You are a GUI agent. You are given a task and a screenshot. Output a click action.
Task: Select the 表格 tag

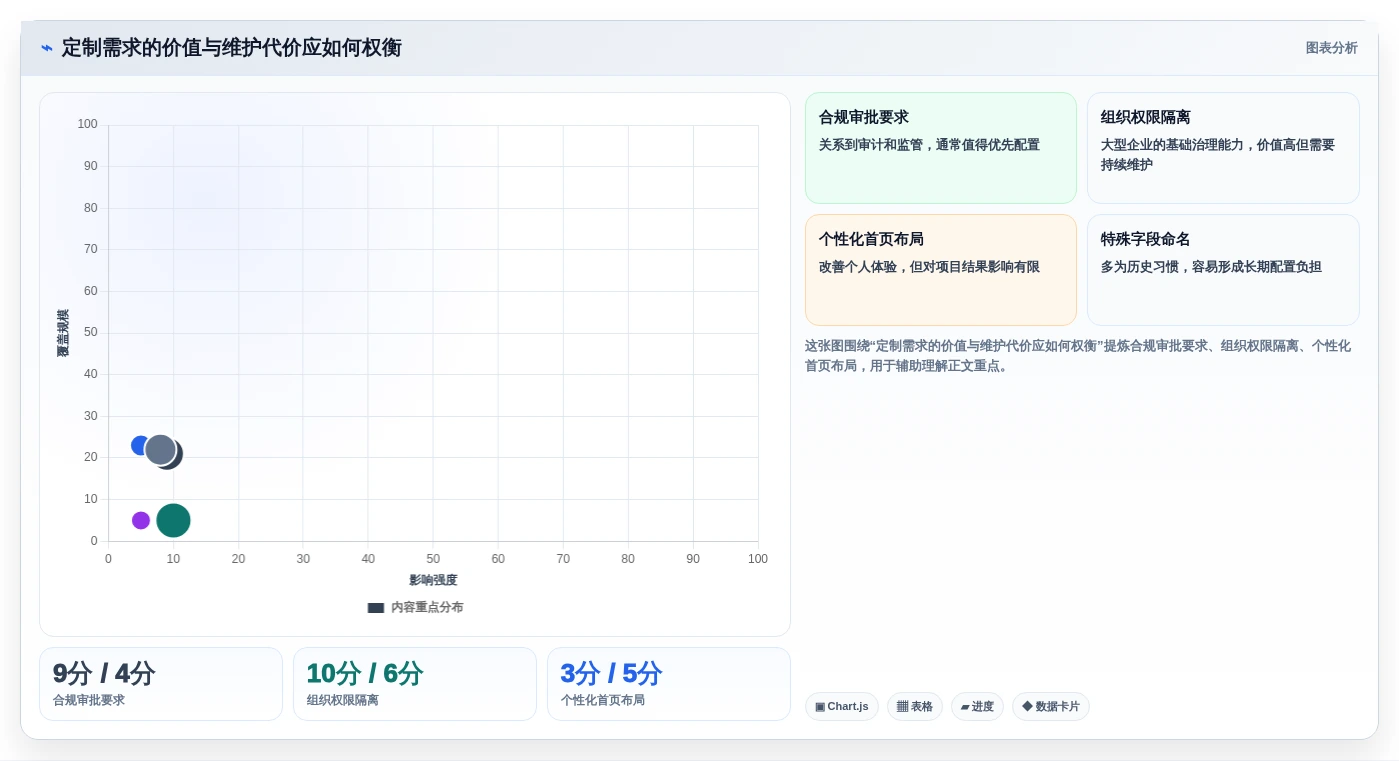[x=914, y=706]
